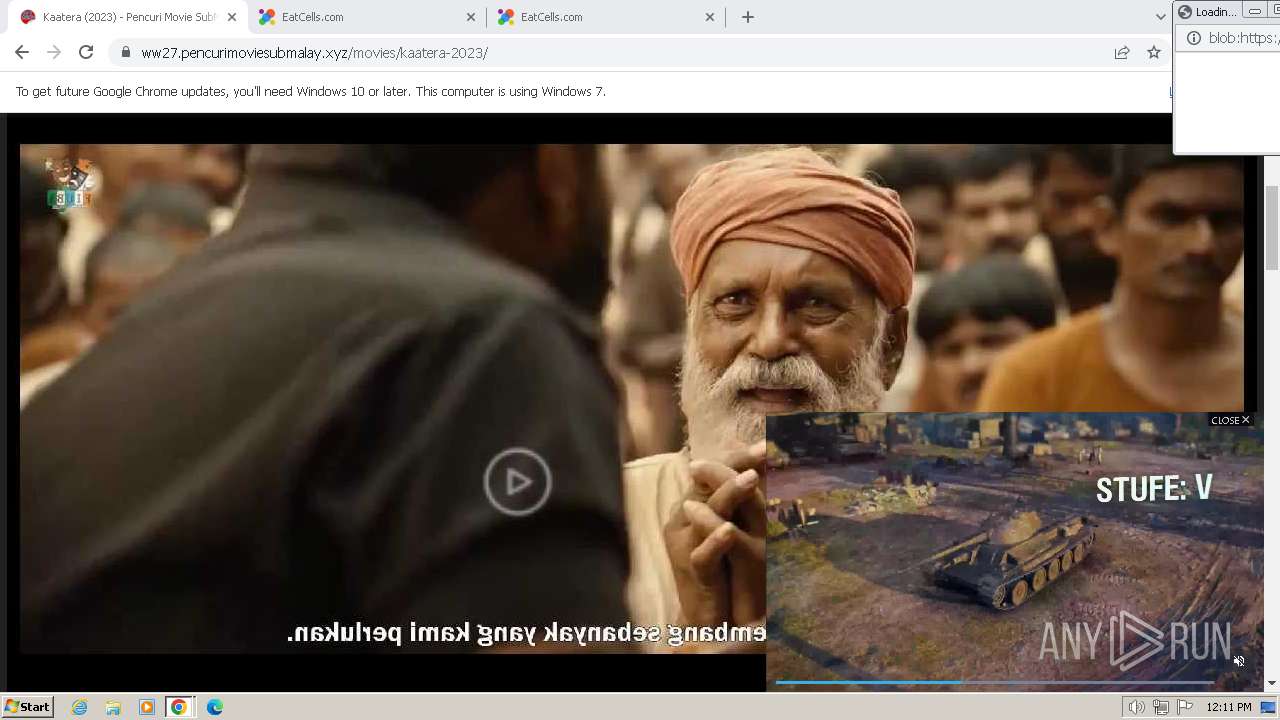Click the page vertical scrollbar thumb

(x=1272, y=228)
